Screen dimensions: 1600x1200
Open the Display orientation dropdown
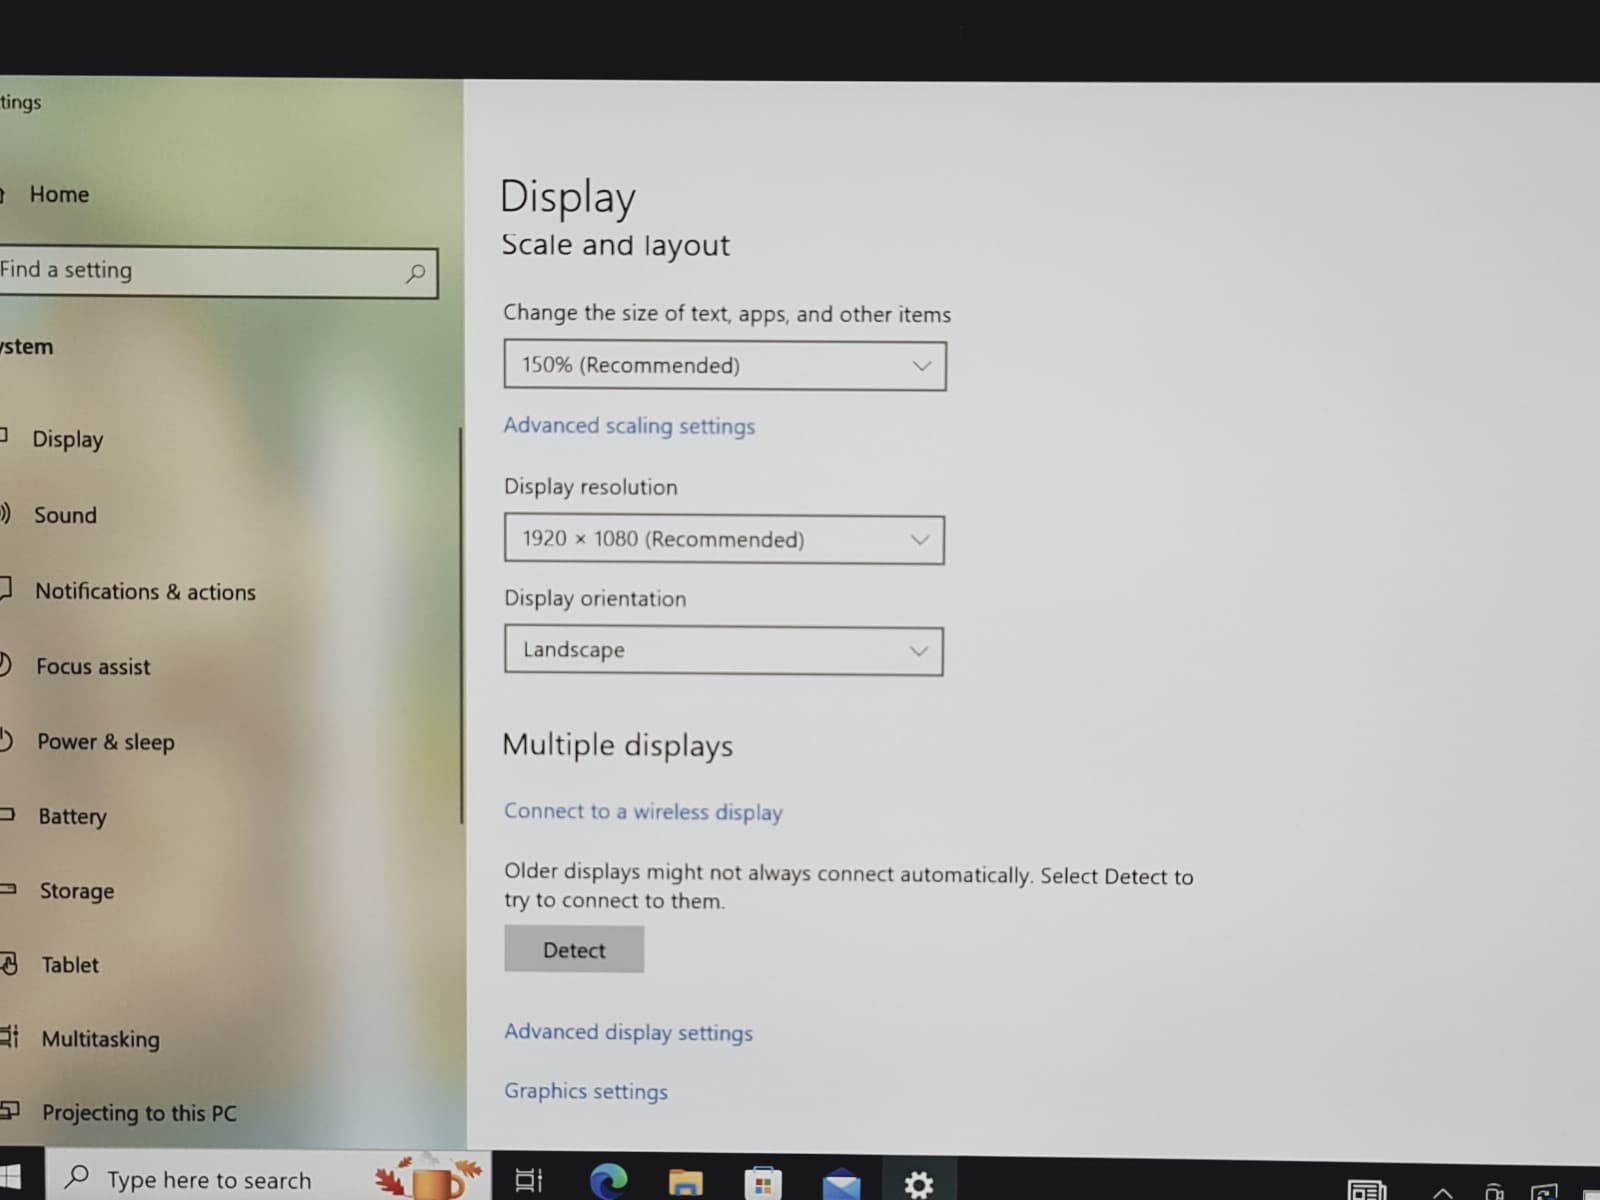point(723,650)
